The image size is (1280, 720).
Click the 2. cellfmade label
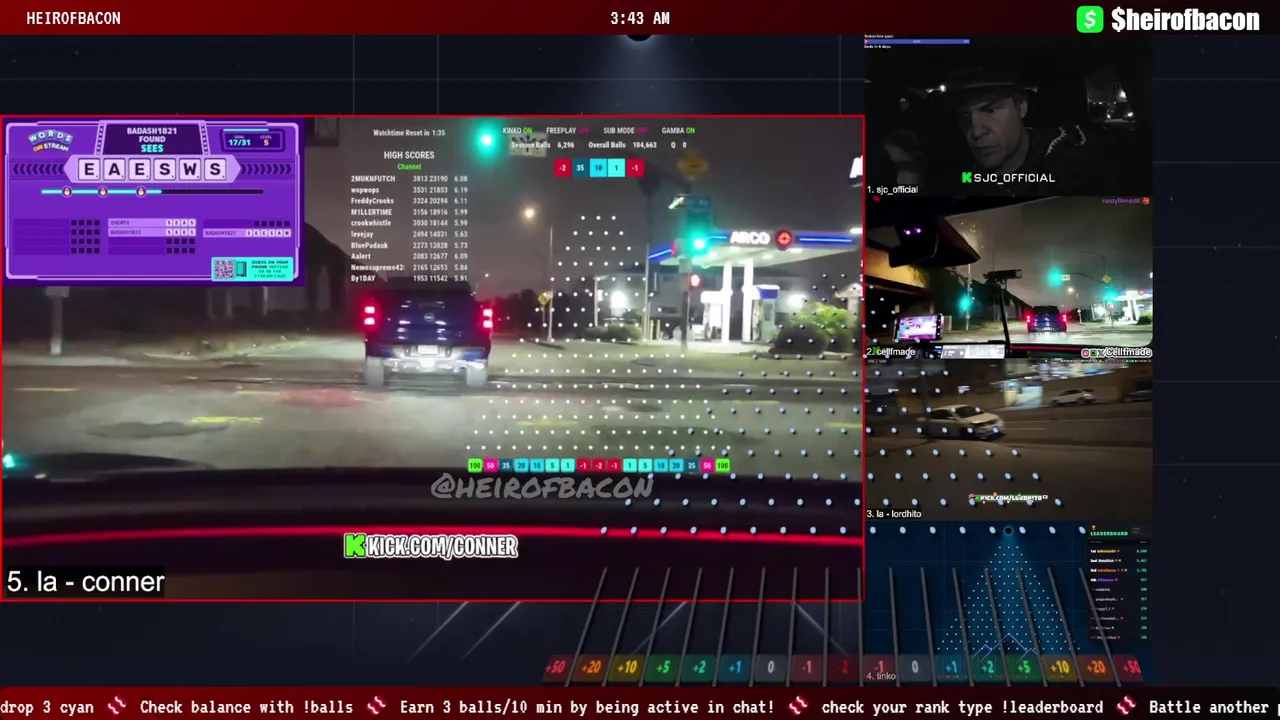[x=891, y=352]
